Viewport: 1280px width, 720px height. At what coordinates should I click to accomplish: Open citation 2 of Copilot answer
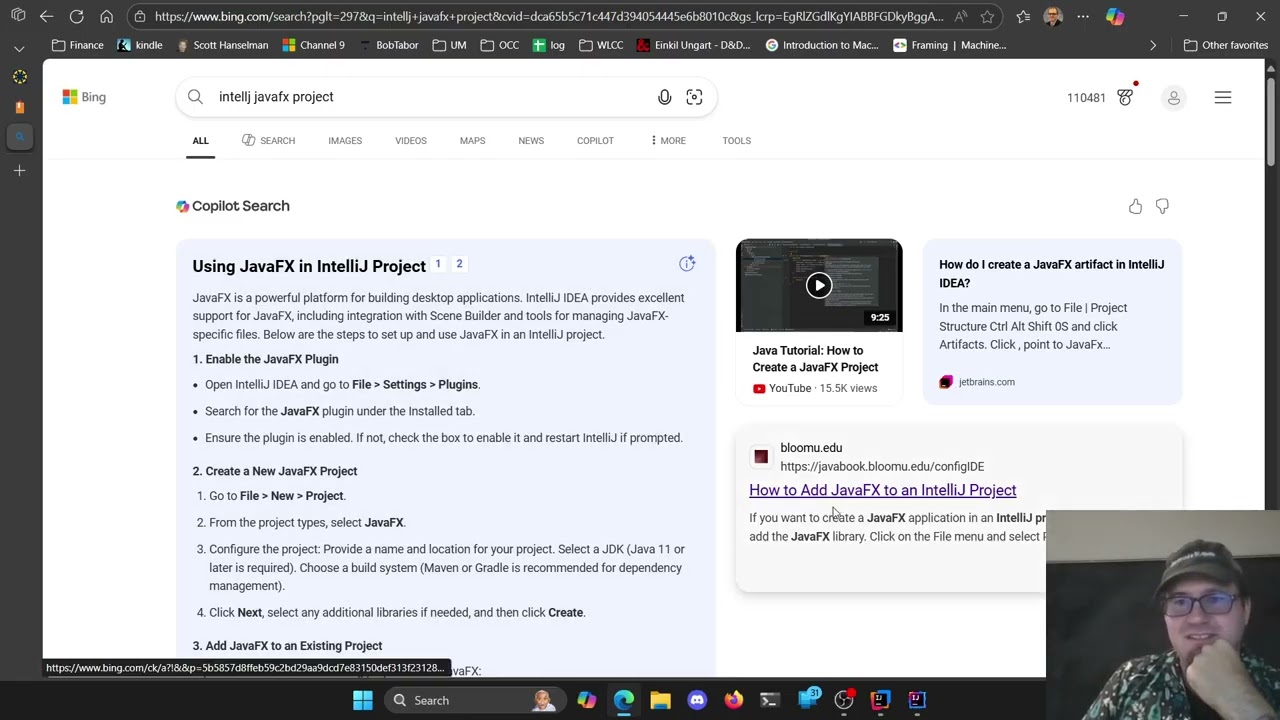pyautogui.click(x=459, y=264)
